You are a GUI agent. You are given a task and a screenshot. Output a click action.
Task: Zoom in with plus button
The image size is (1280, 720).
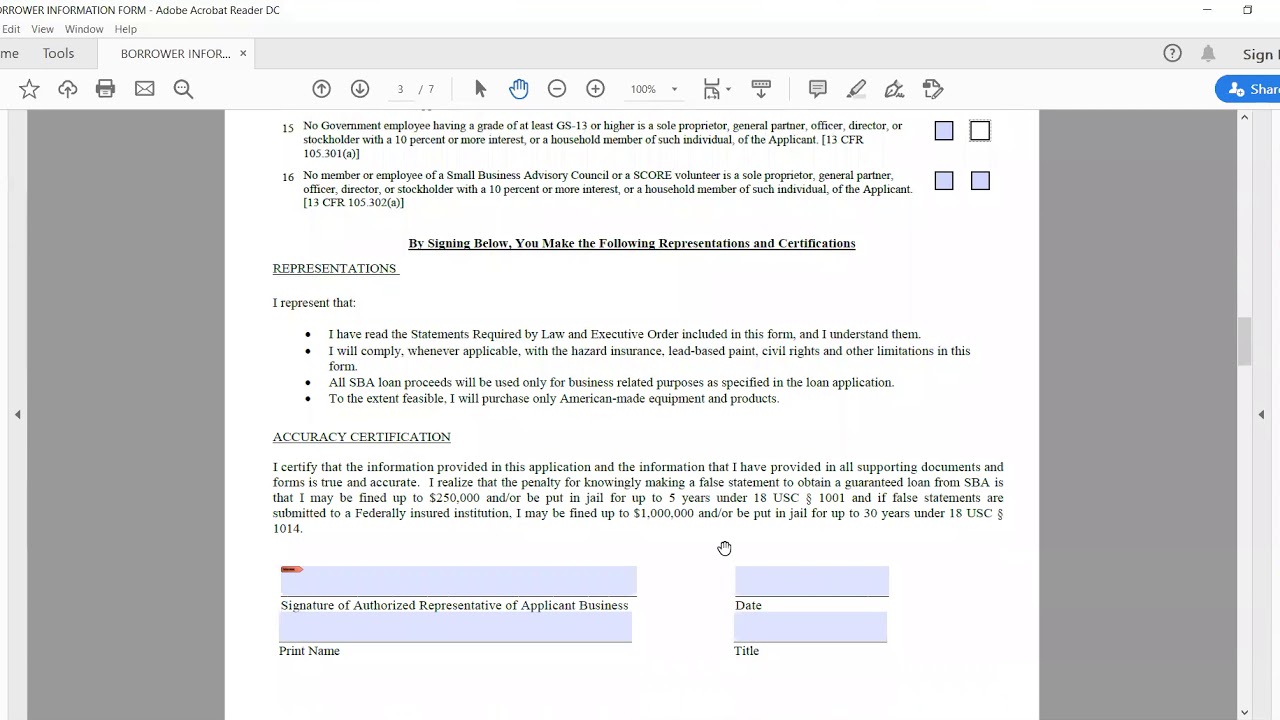point(595,89)
